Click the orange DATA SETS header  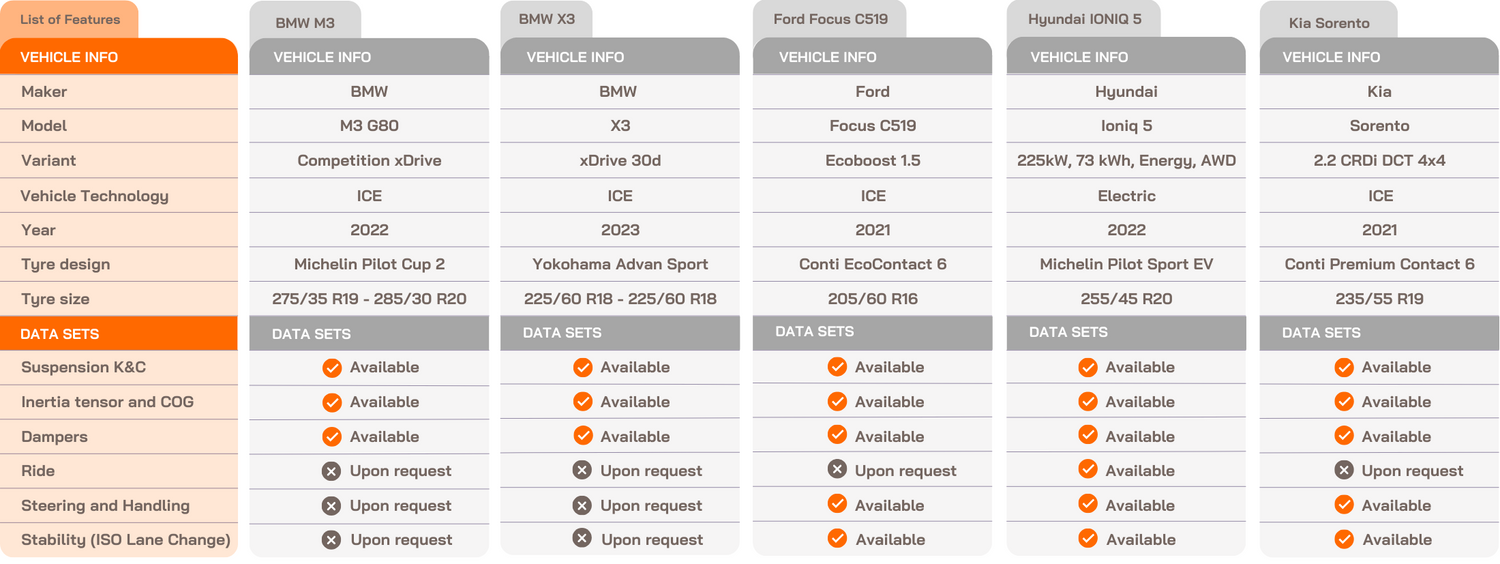119,334
